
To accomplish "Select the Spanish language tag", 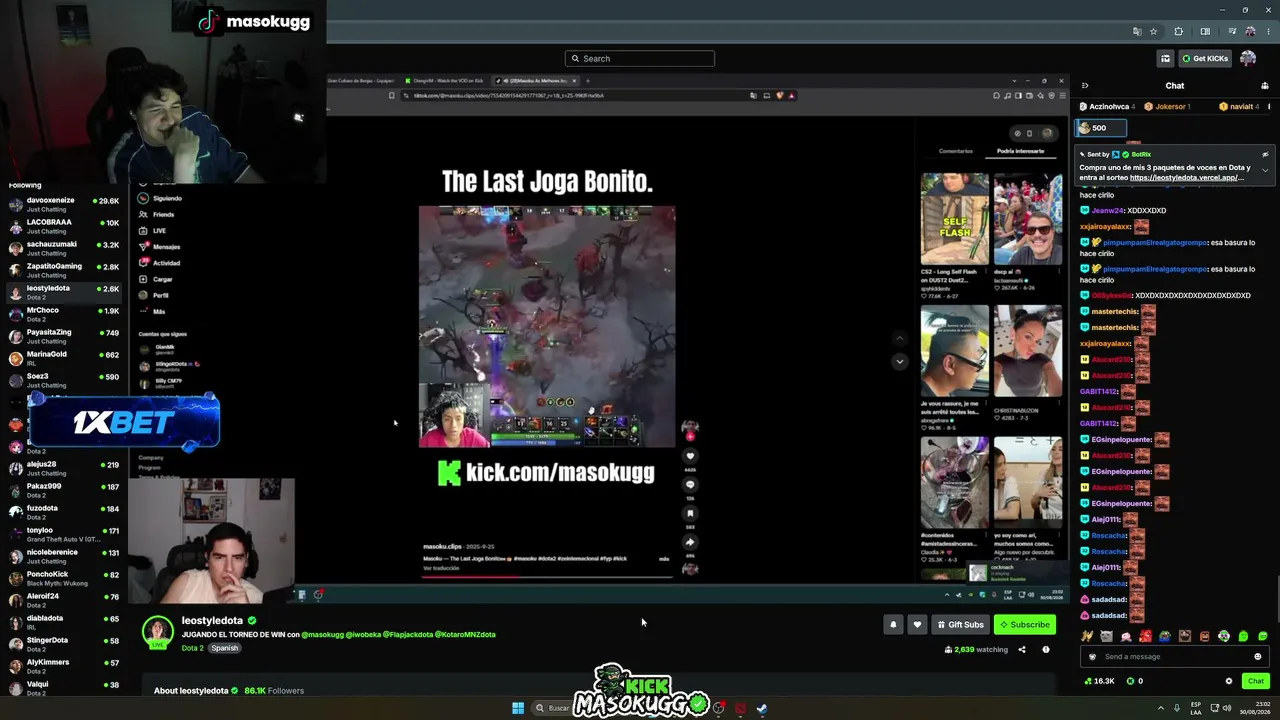I will (x=225, y=648).
